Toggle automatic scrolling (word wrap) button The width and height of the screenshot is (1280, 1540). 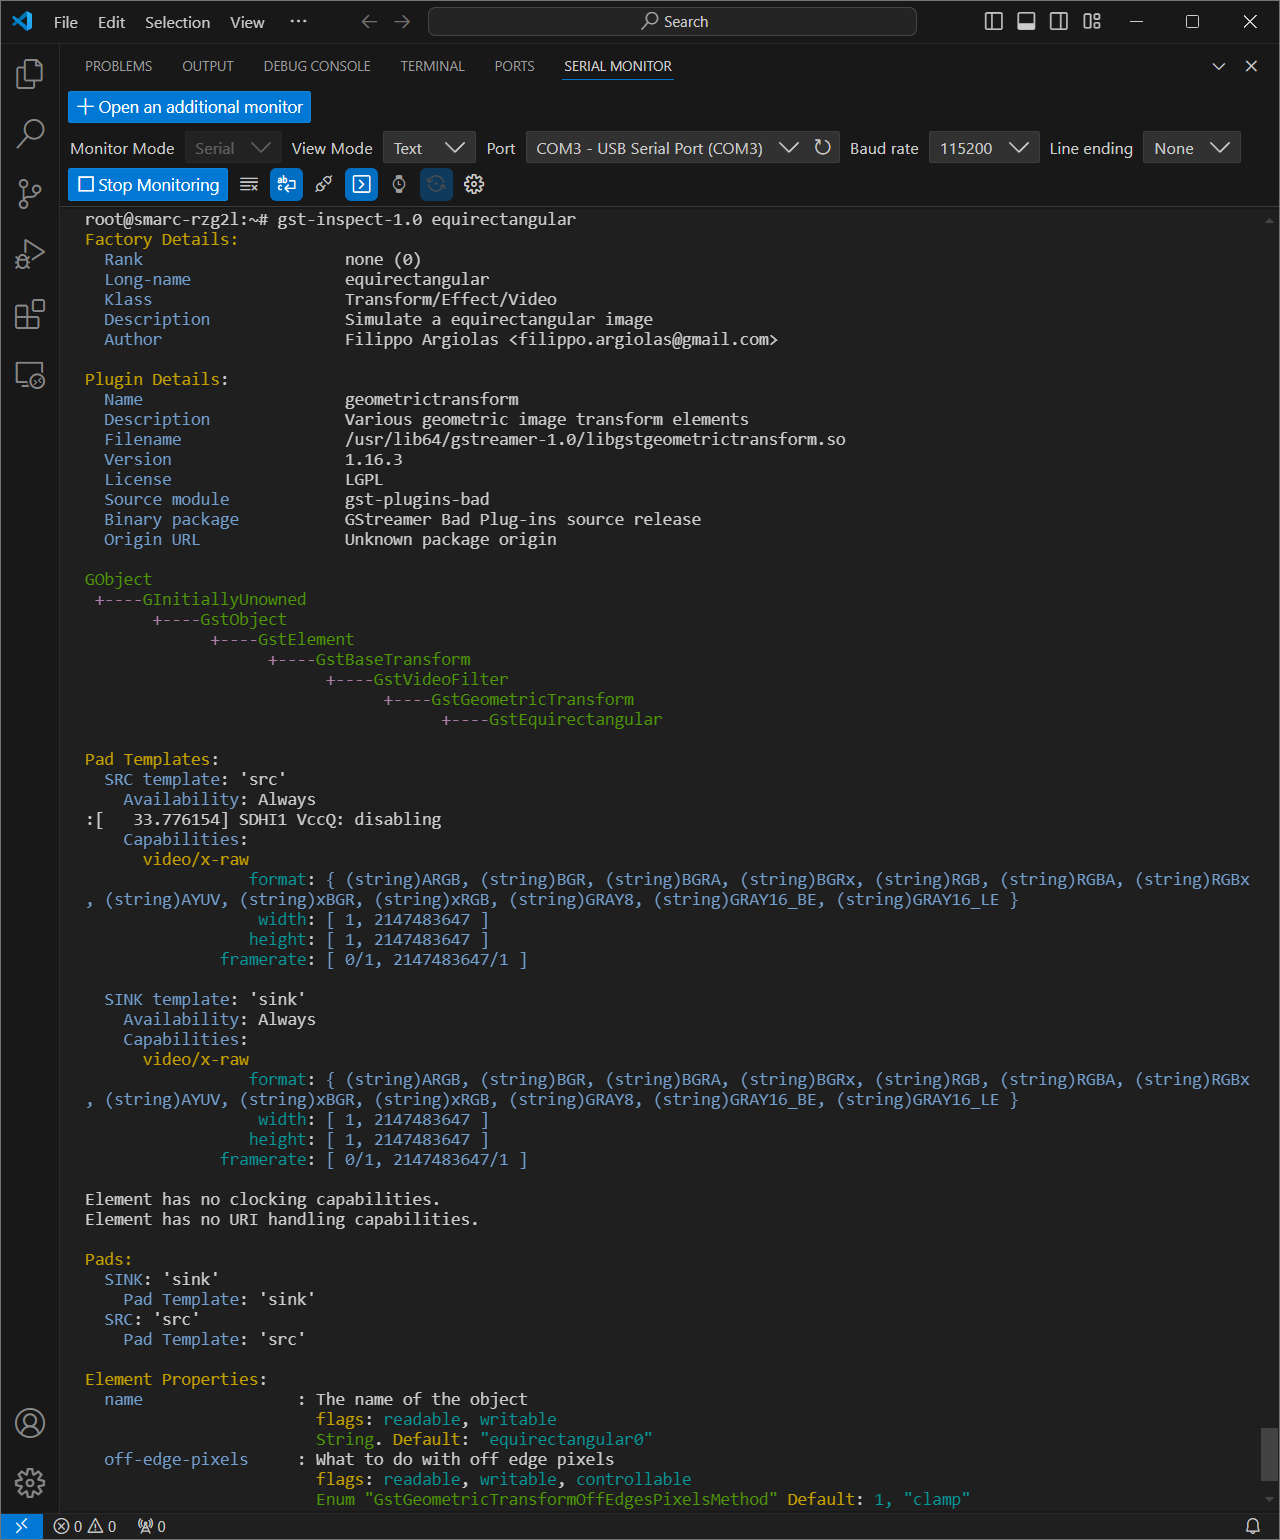(286, 184)
